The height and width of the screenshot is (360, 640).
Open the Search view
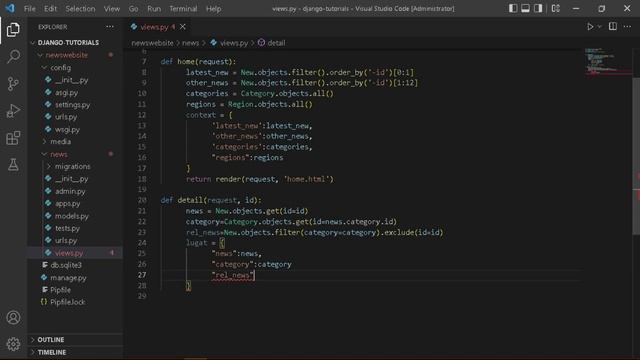pyautogui.click(x=13, y=57)
